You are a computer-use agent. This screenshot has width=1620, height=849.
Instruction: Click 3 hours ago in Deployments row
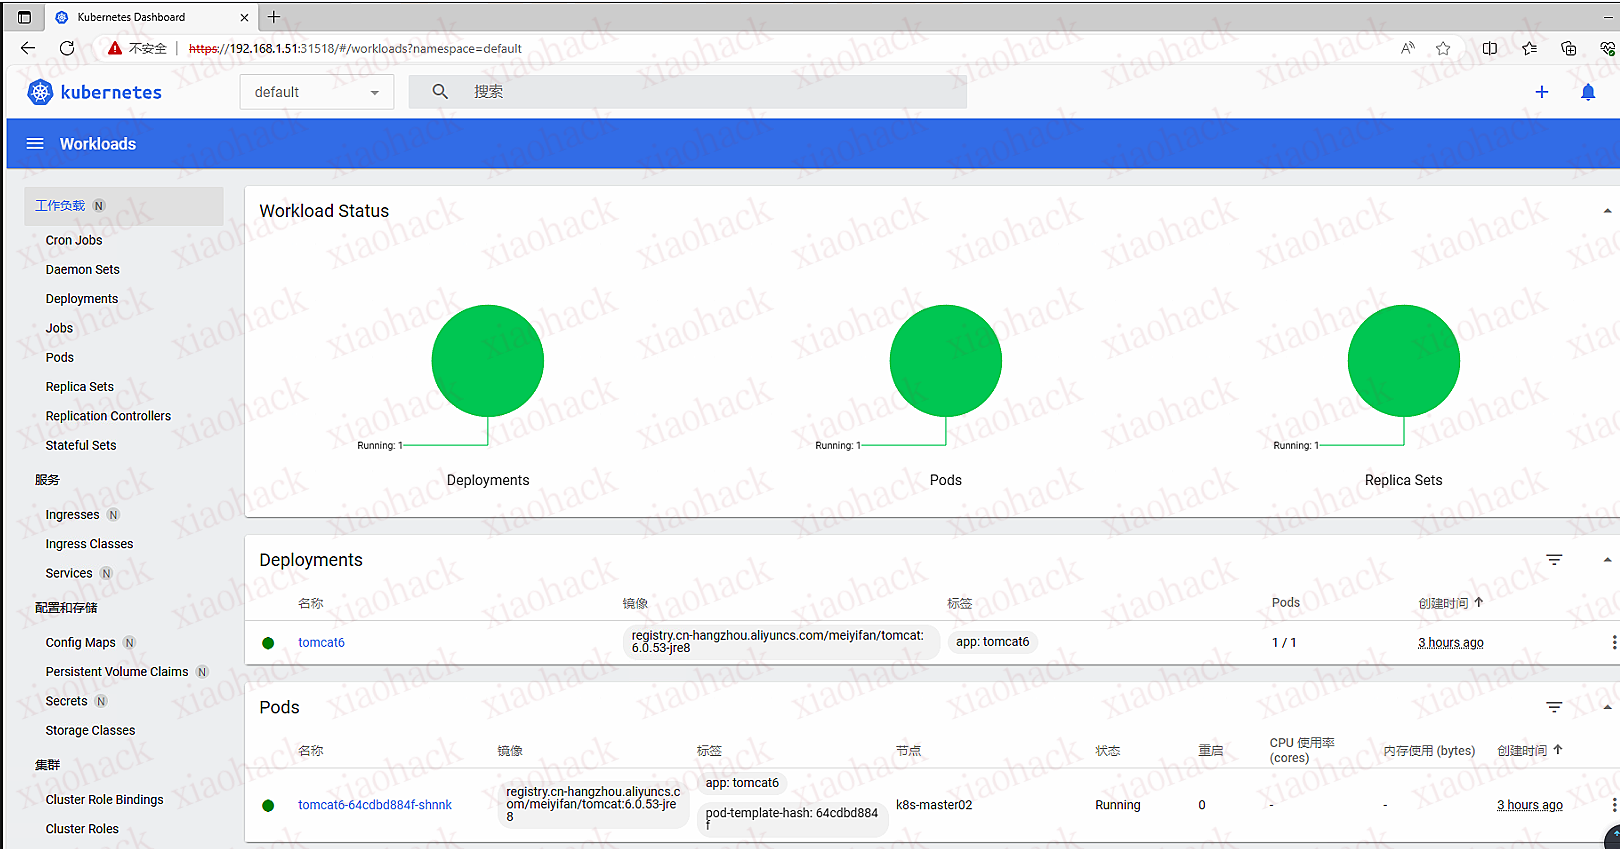(1450, 642)
